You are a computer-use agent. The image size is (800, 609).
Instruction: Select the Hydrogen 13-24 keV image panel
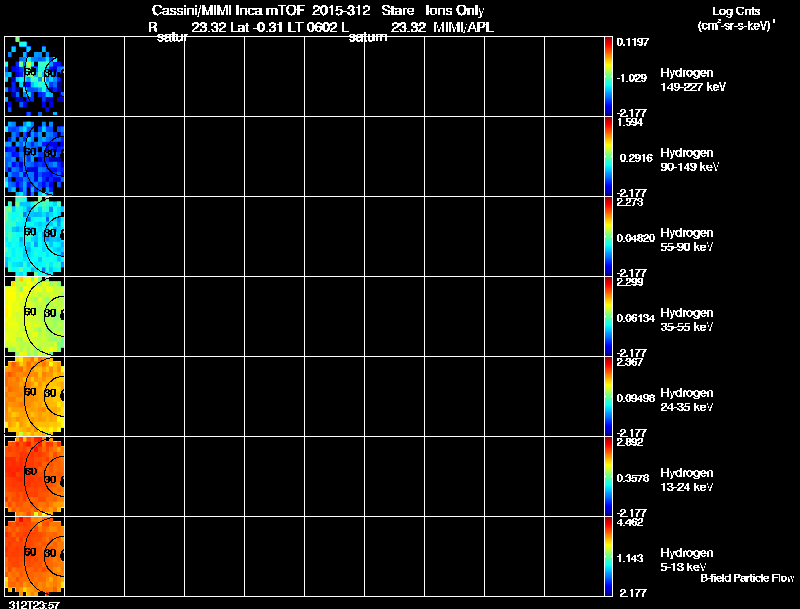click(35, 477)
